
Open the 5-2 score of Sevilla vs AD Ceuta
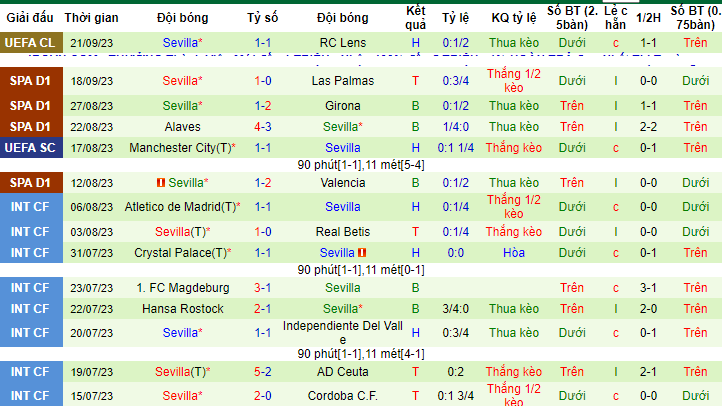click(262, 372)
